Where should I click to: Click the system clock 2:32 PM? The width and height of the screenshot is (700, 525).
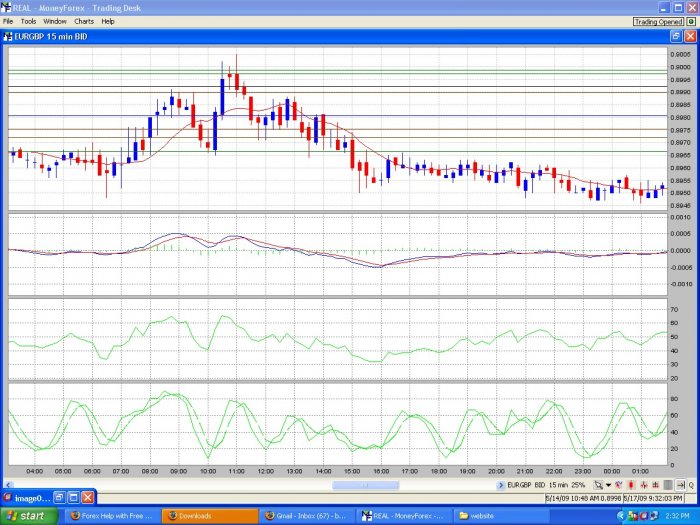coord(677,516)
